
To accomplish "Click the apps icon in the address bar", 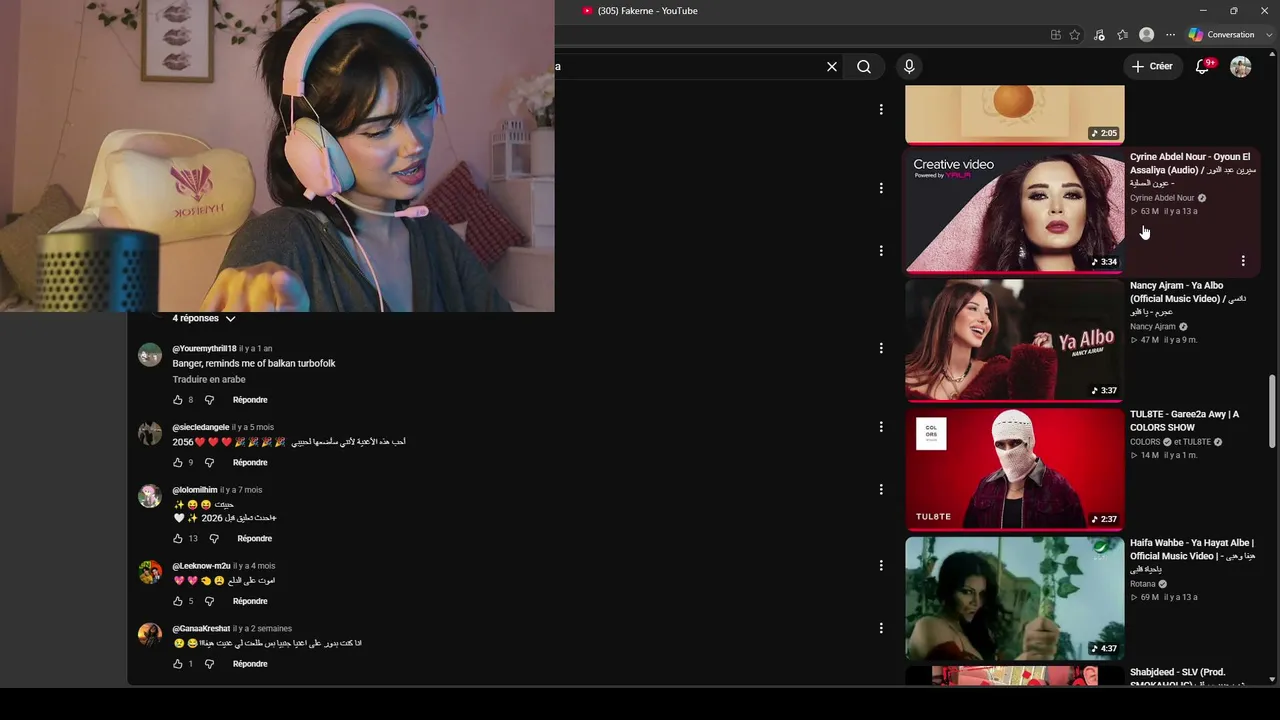I will point(1055,35).
